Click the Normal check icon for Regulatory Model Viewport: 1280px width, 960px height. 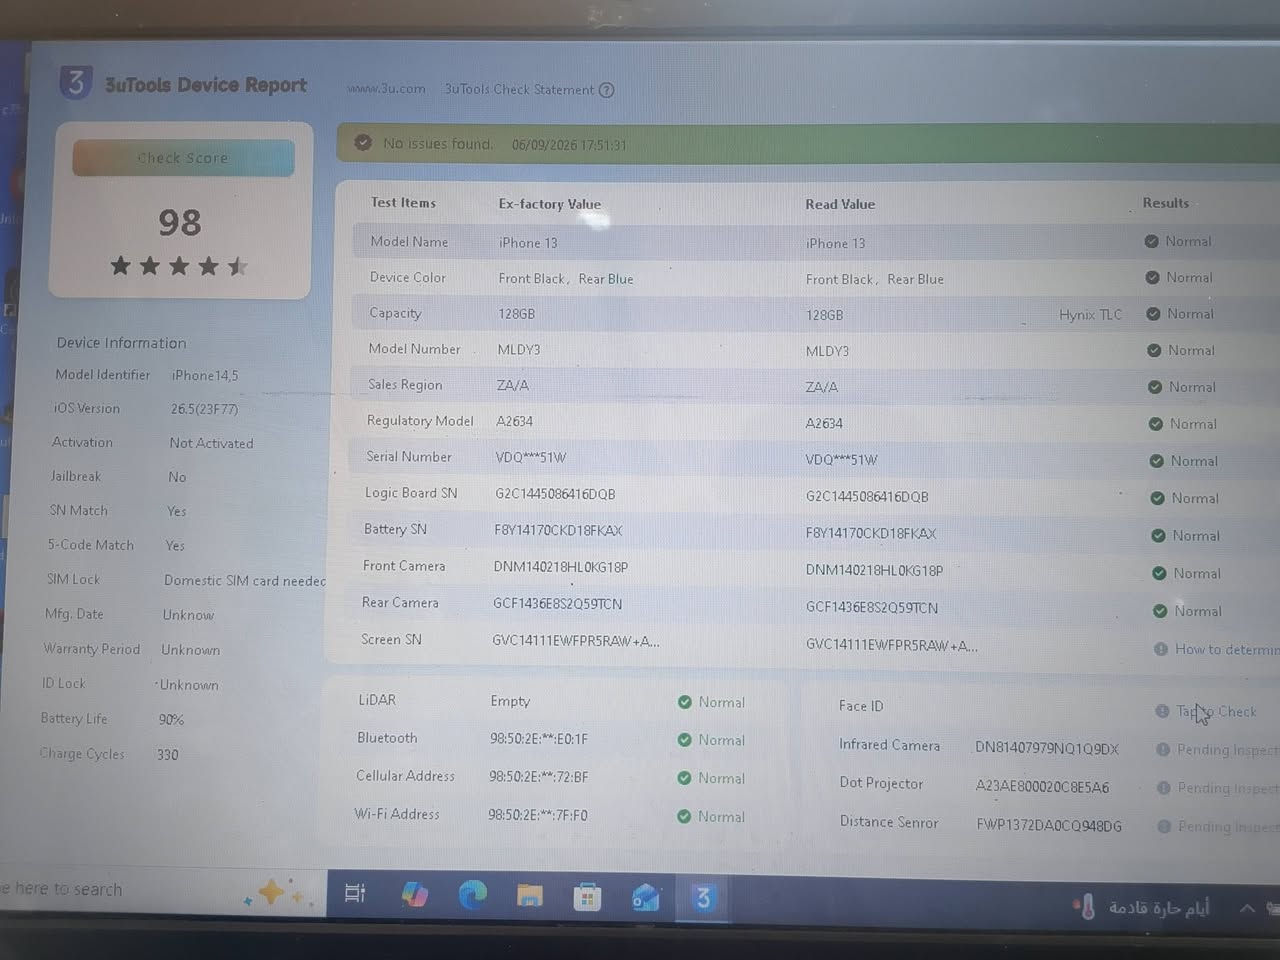1156,424
